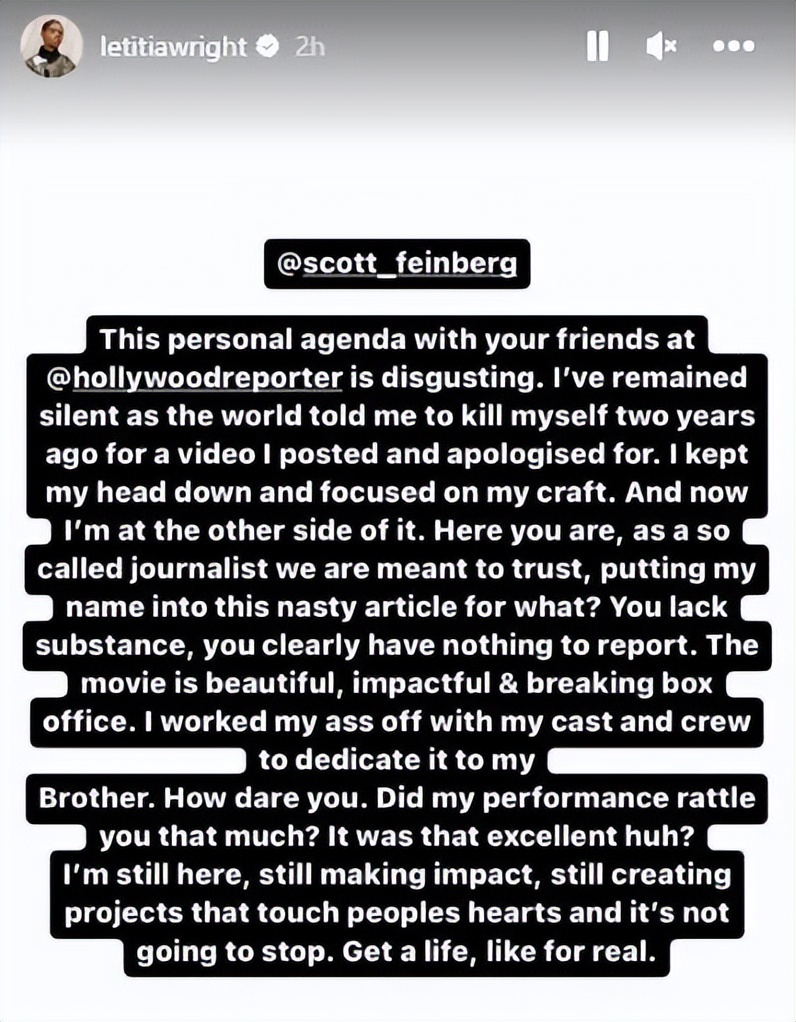Click the line starting "movie is beautiful"
The image size is (796, 1022).
397,683
